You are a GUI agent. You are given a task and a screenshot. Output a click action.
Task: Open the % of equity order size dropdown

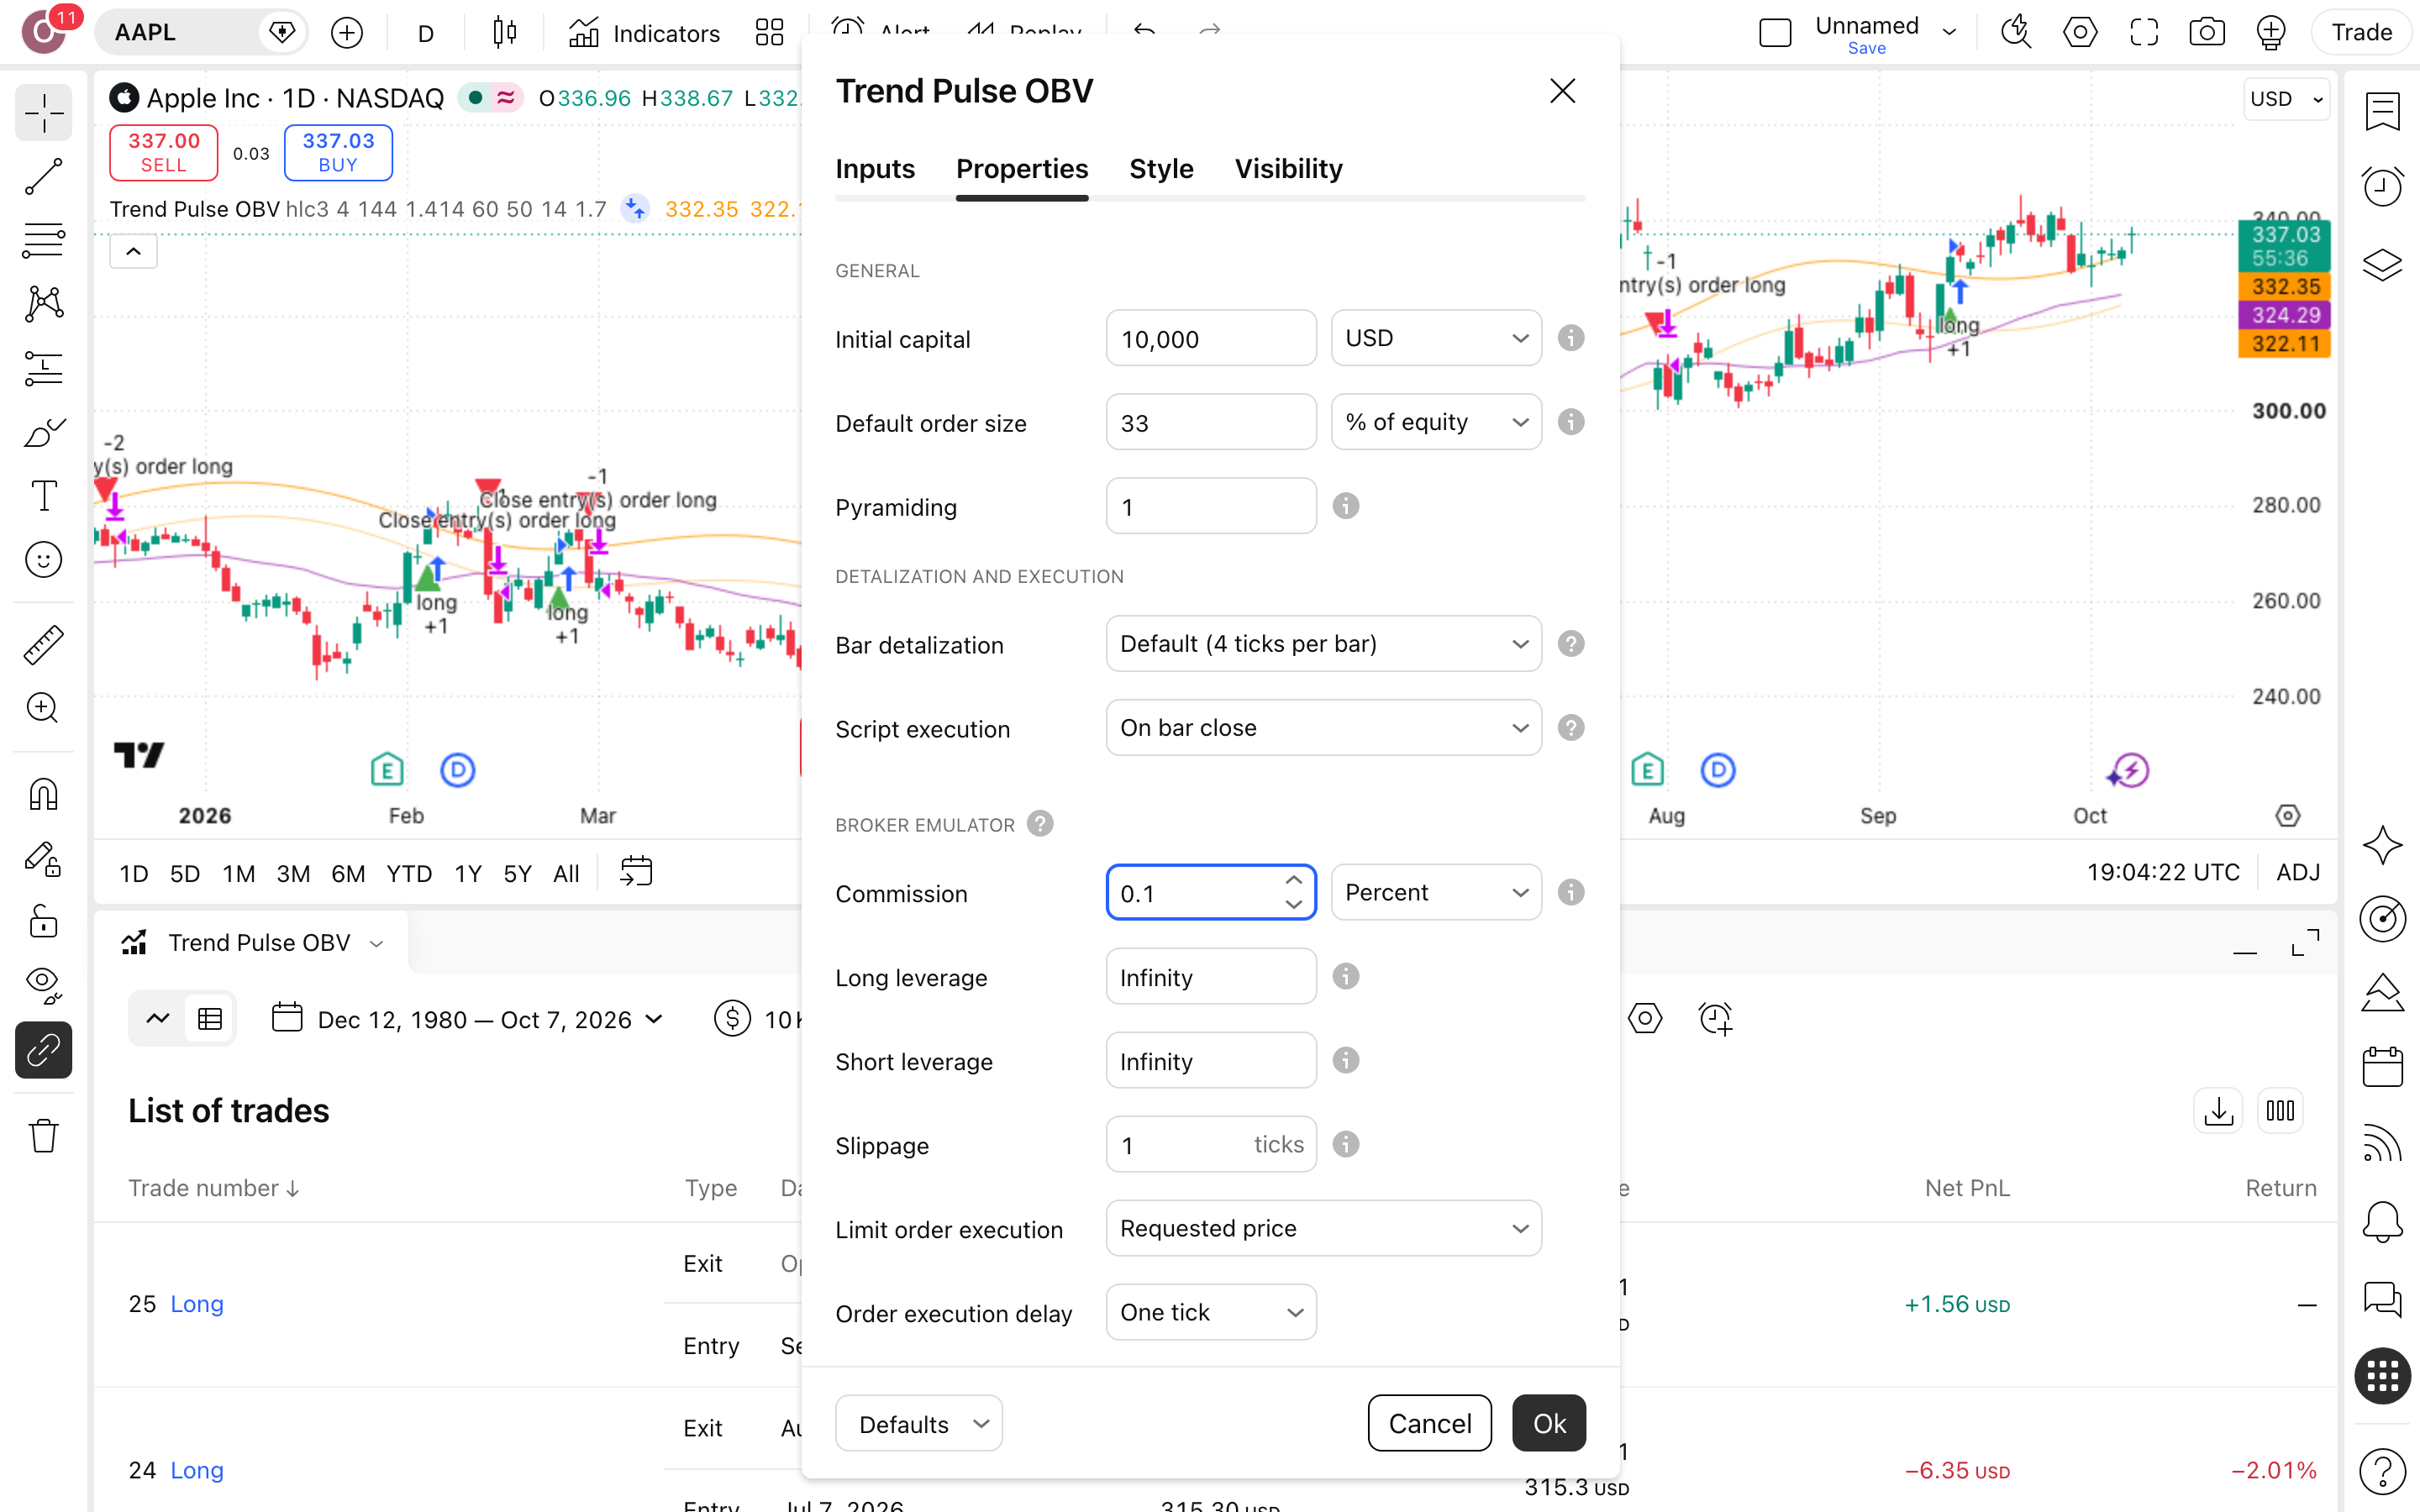click(x=1436, y=422)
